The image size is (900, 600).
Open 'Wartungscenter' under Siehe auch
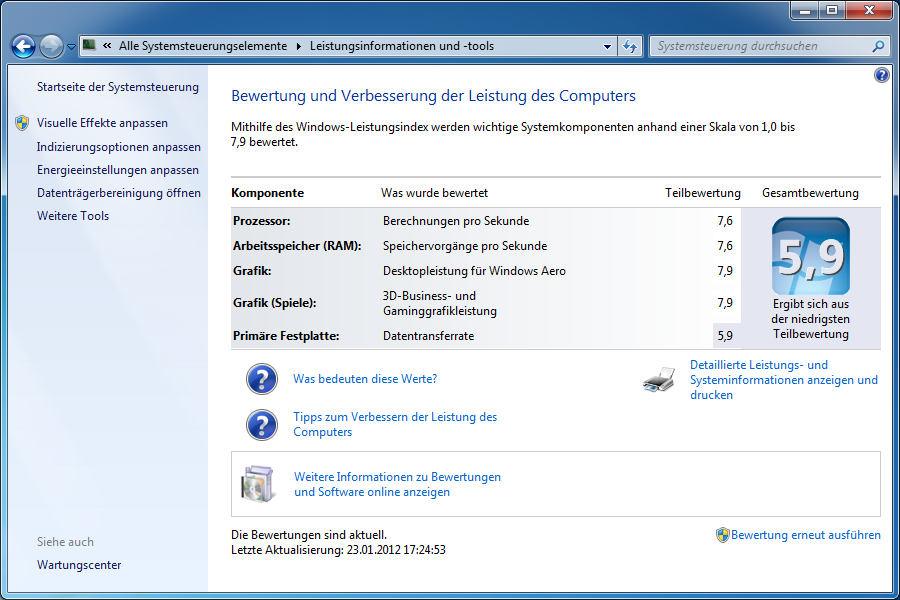79,565
